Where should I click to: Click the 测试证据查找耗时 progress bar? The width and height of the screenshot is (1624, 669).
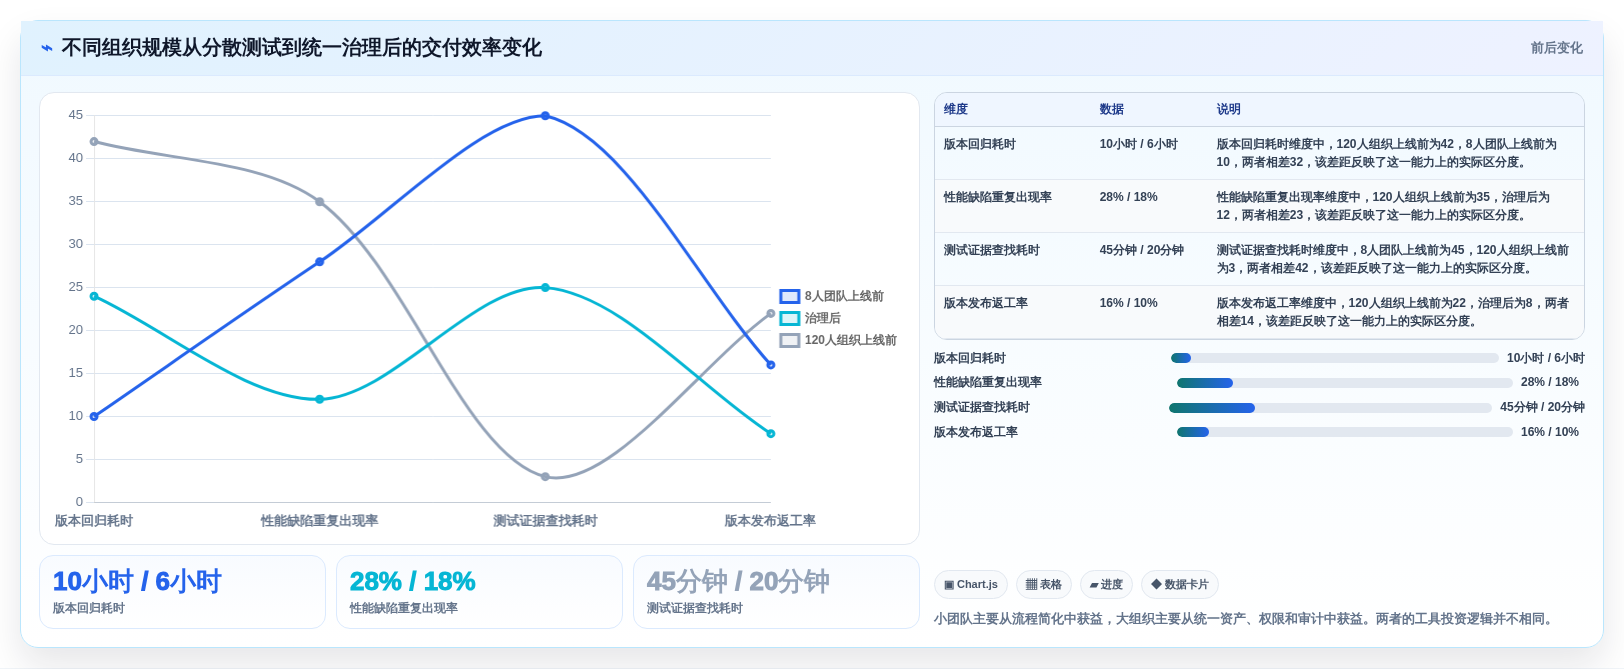1330,408
